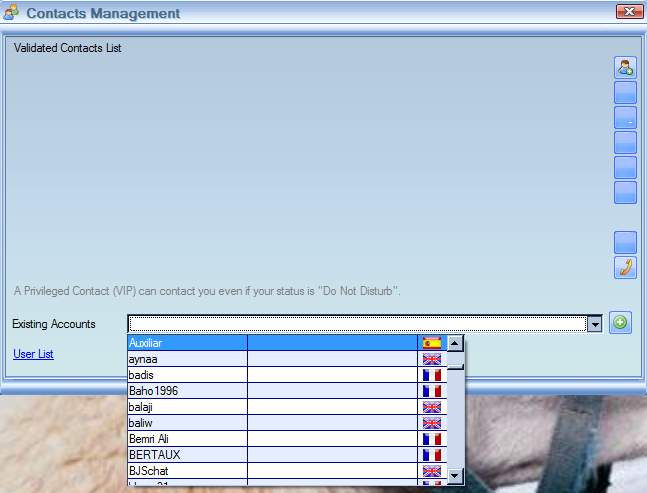Click the add contact icon button
647x493 pixels.
[625, 68]
